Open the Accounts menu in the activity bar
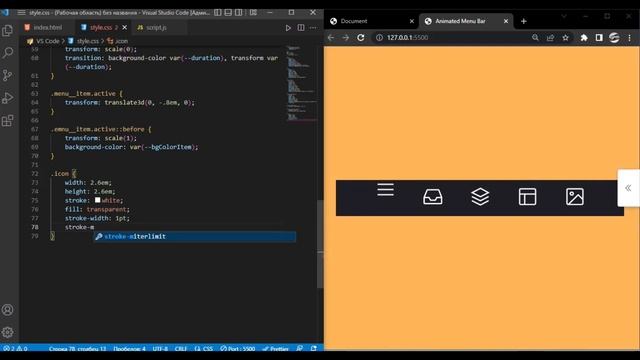 (x=7, y=310)
